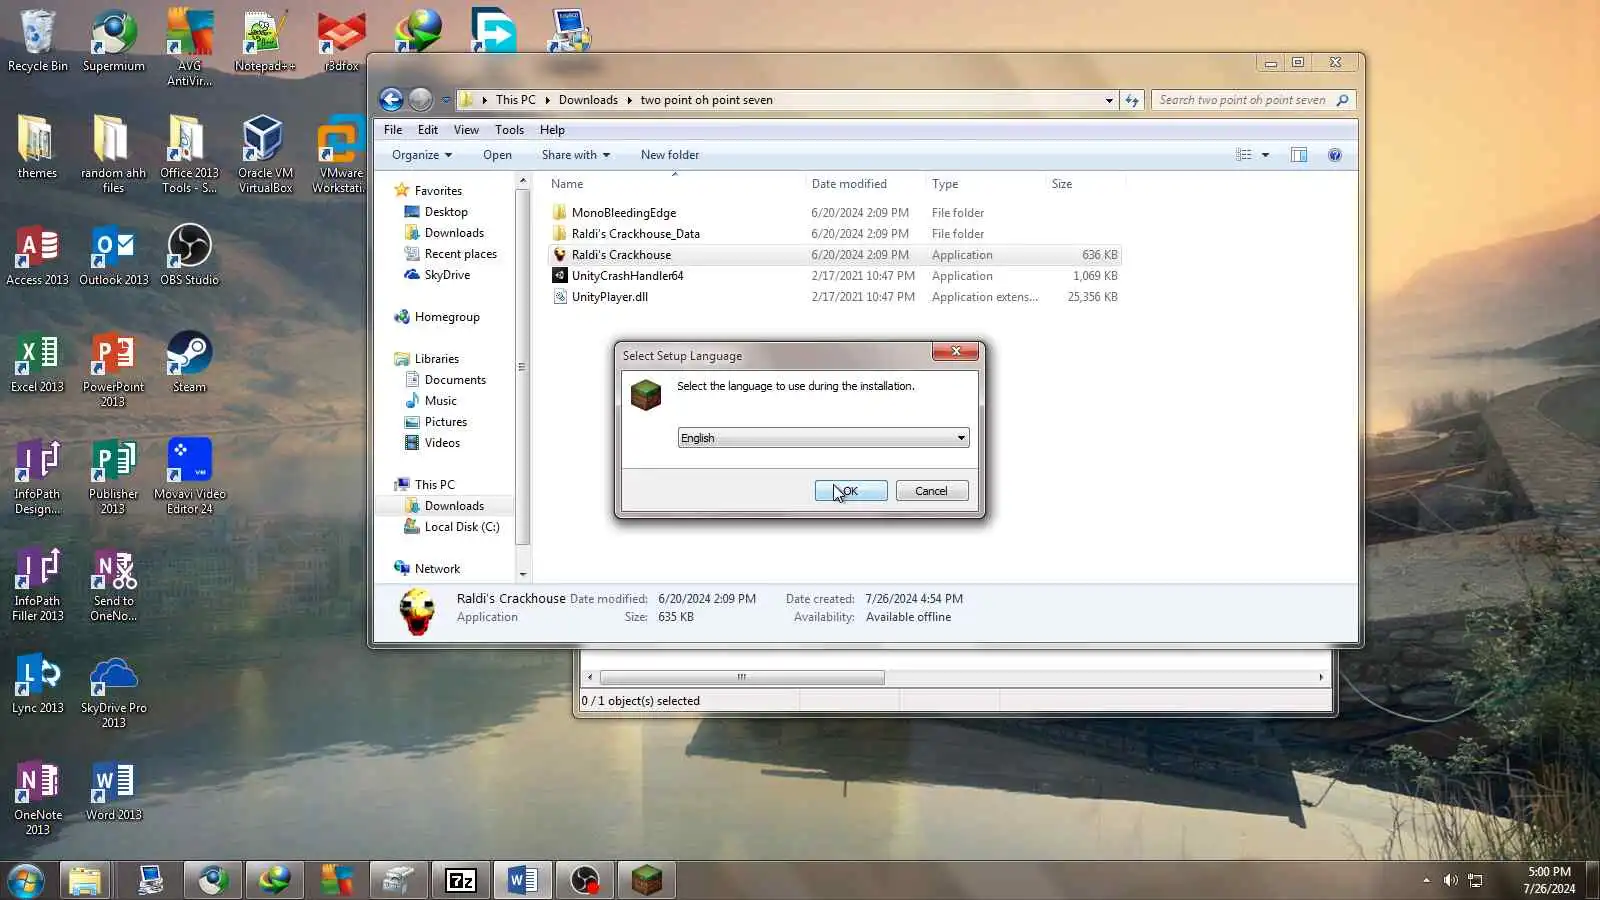This screenshot has height=900, width=1600.
Task: Open the Steam desktop shortcut
Action: pyautogui.click(x=189, y=362)
